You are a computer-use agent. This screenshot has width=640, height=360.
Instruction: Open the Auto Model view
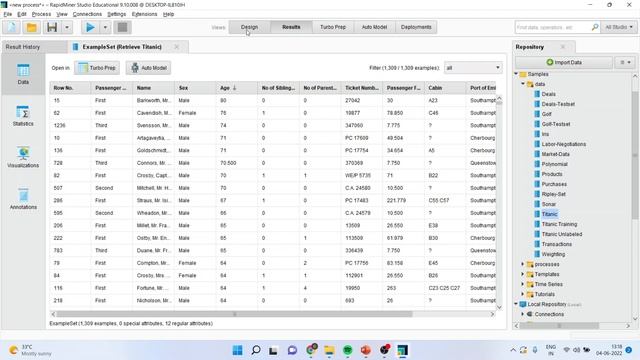[x=374, y=27]
